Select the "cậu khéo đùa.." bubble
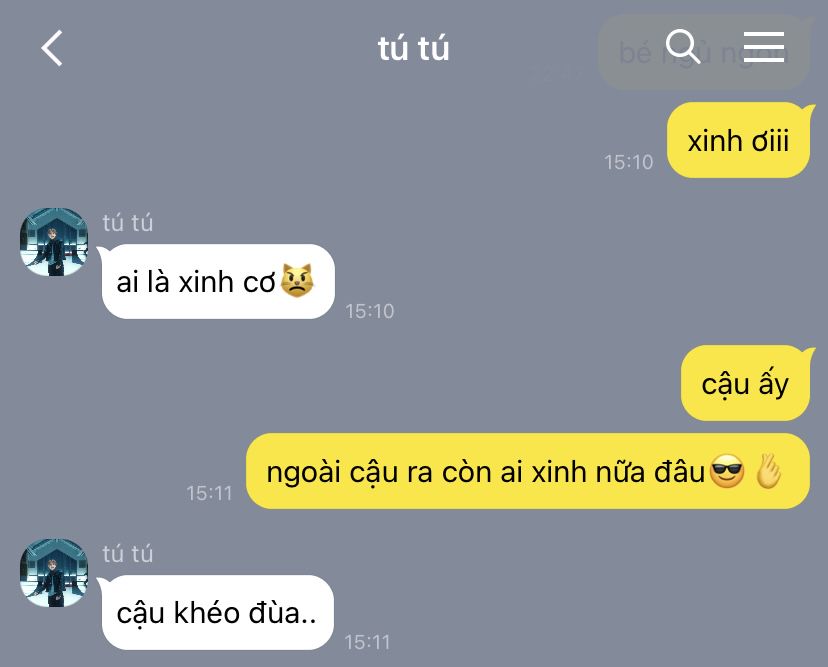 click(218, 613)
